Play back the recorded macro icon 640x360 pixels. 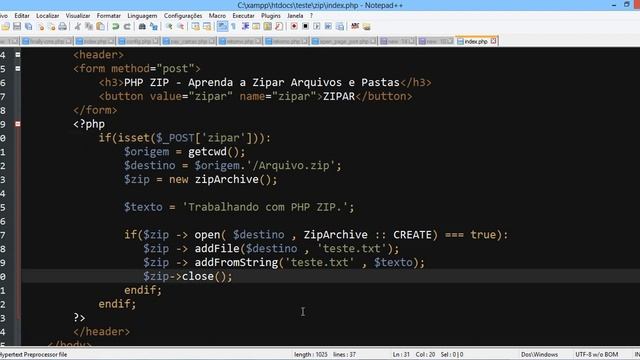point(317,27)
